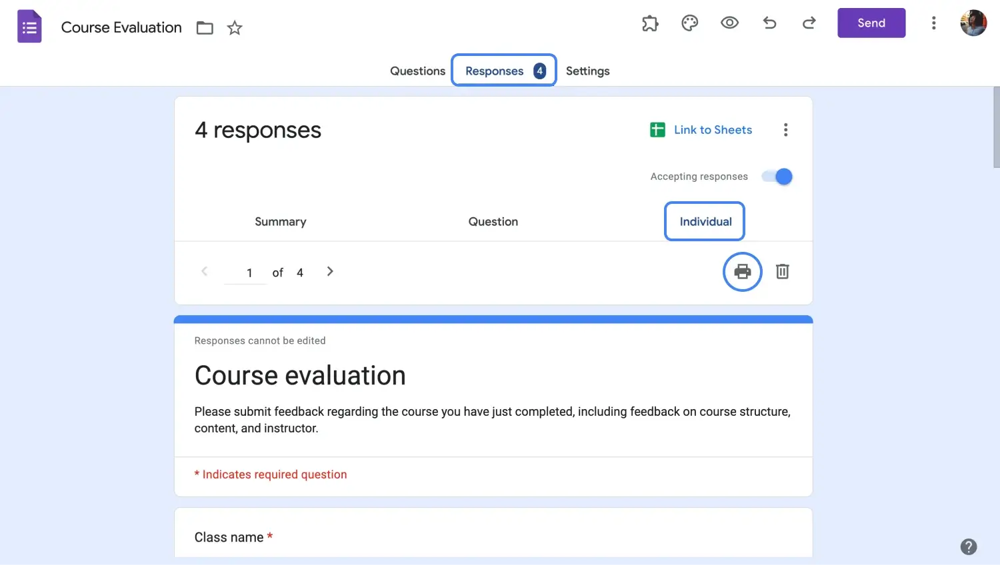The height and width of the screenshot is (565, 1000).
Task: Go to the next response
Action: 330,272
